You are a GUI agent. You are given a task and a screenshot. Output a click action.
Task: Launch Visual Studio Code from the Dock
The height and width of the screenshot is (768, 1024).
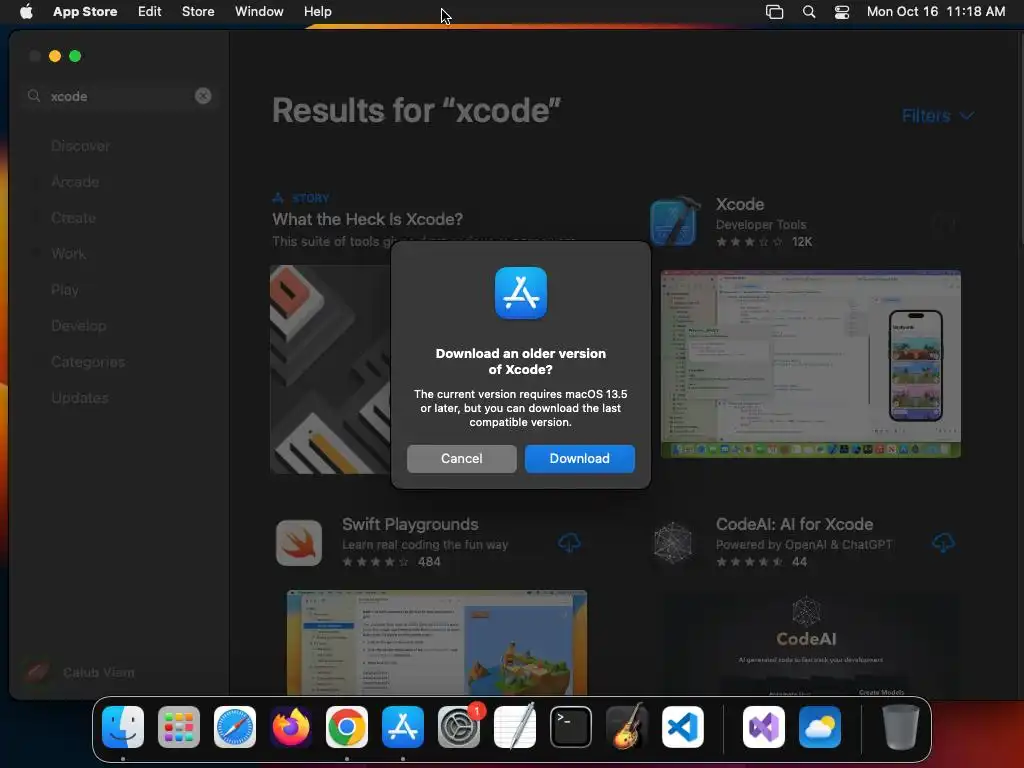click(682, 727)
